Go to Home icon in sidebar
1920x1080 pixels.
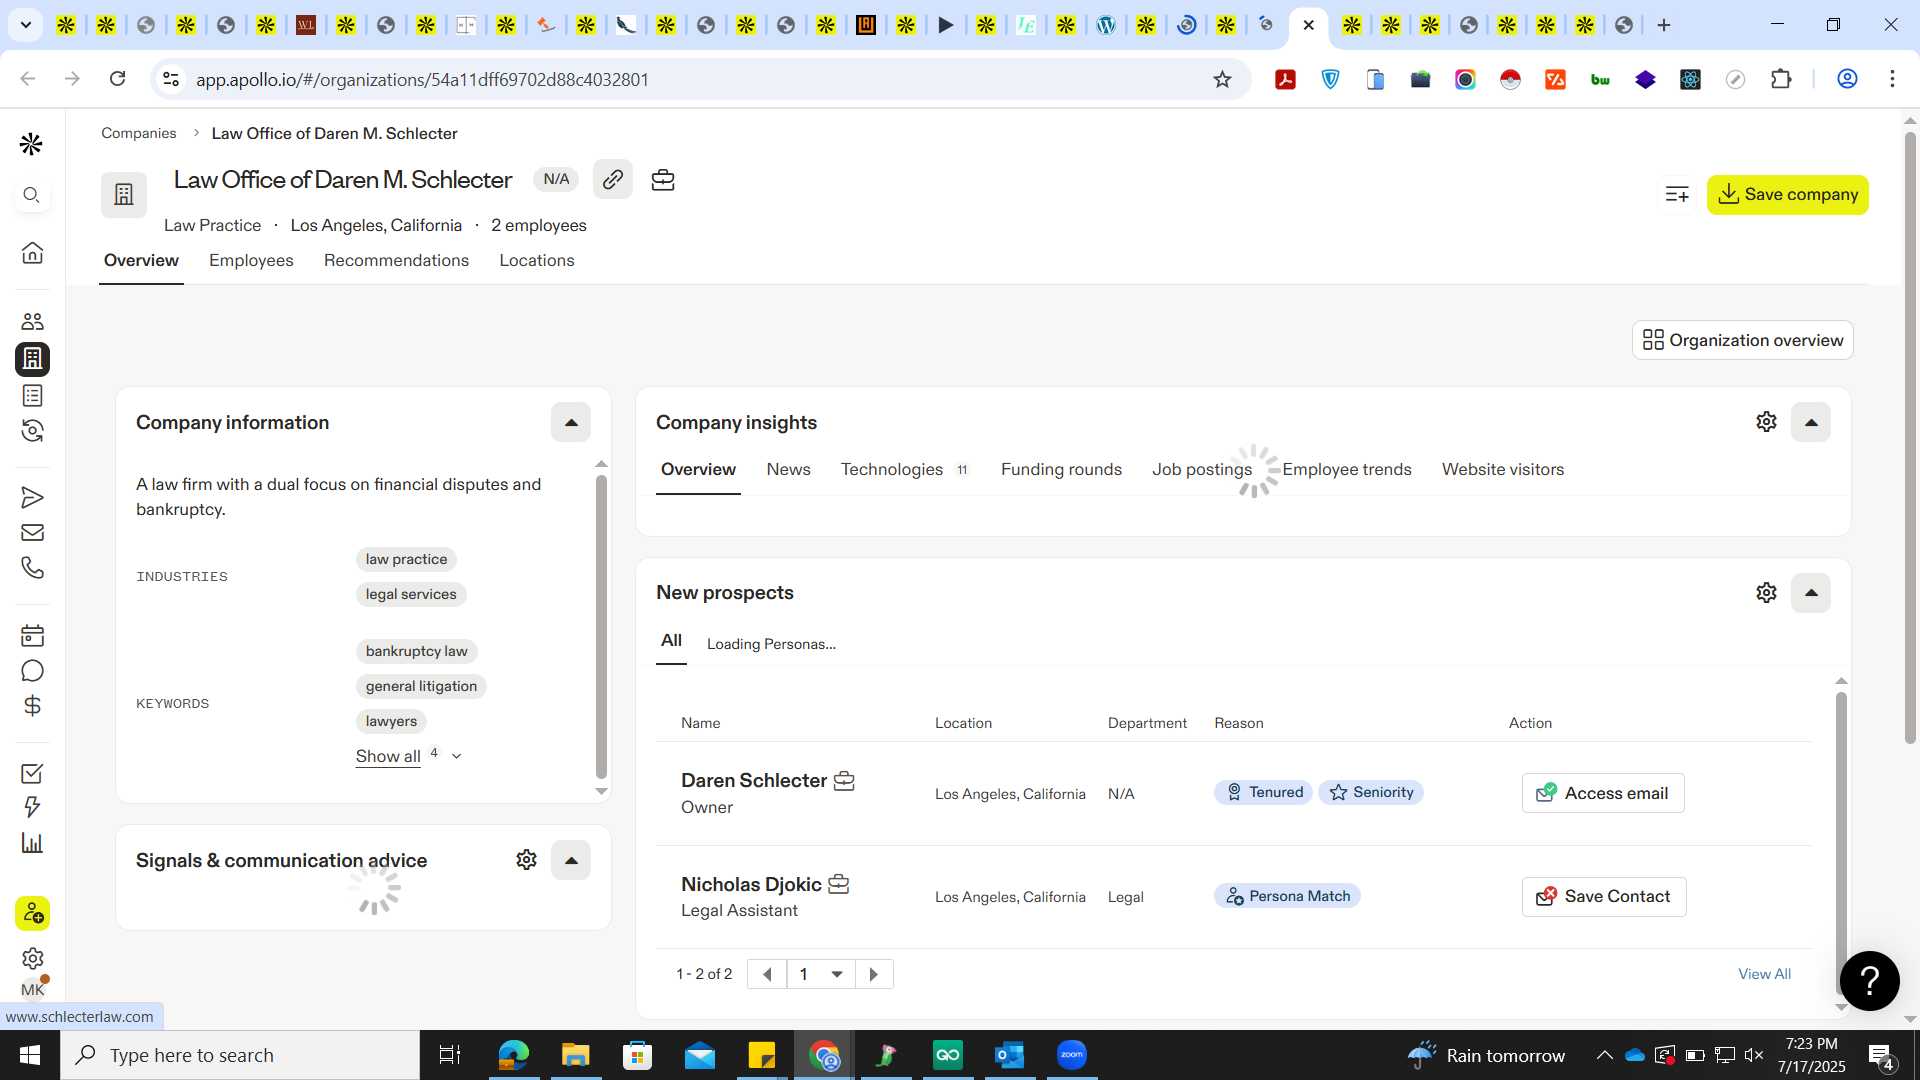32,252
